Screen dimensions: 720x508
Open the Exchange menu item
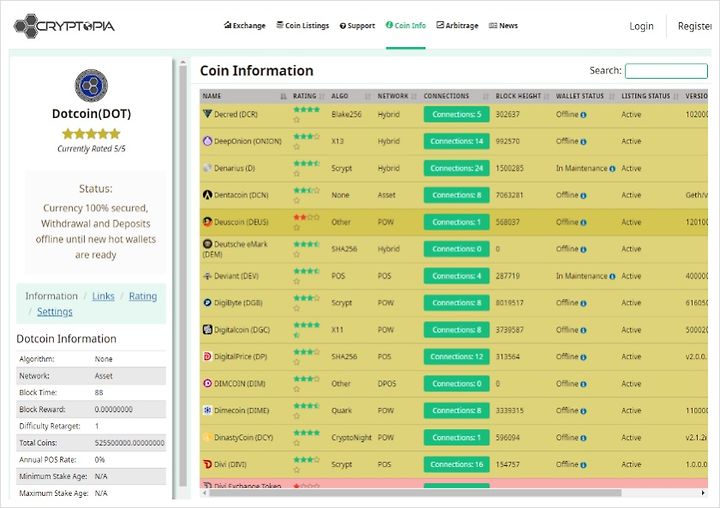tap(244, 26)
